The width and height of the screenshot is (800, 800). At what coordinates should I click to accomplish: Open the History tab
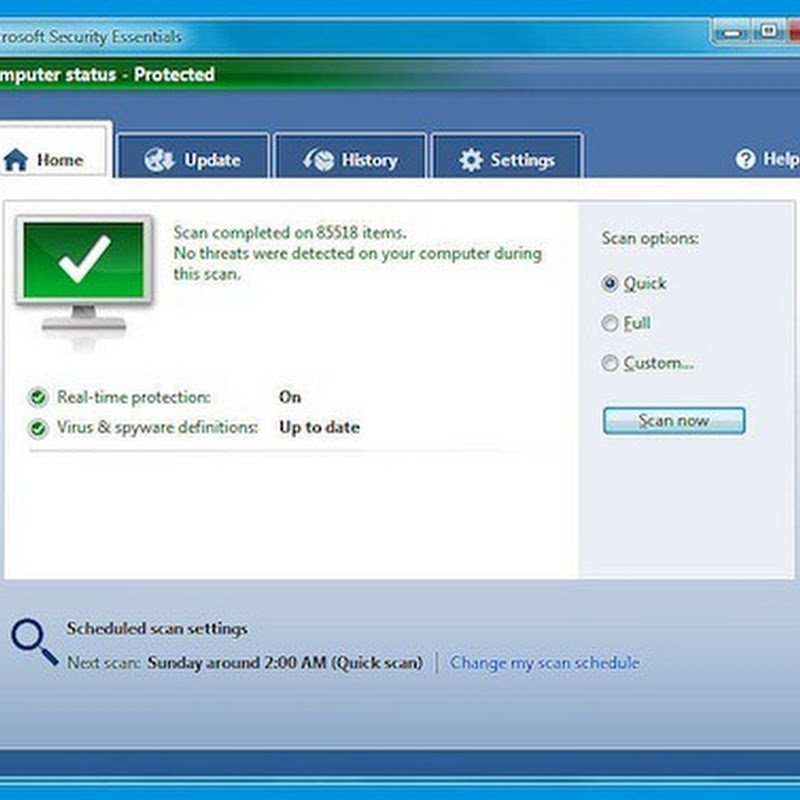point(350,156)
